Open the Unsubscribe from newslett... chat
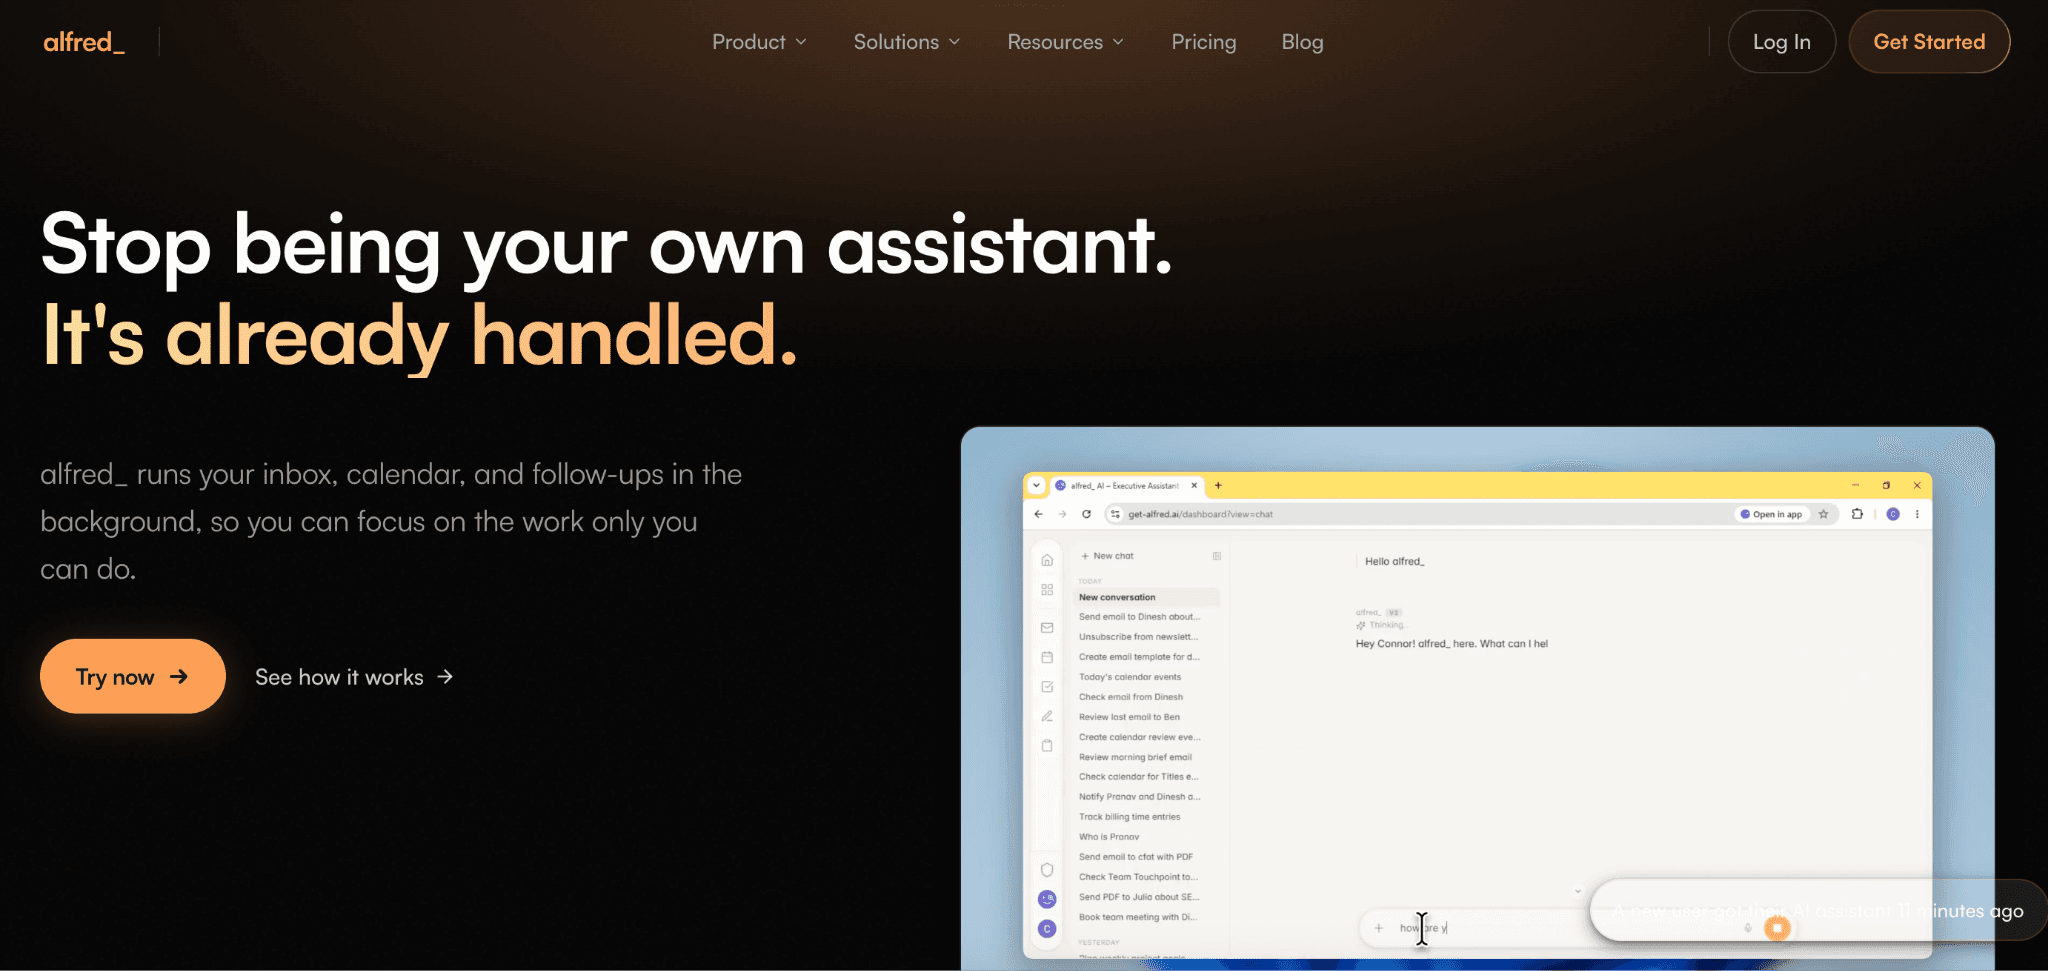2048x971 pixels. coord(1138,637)
